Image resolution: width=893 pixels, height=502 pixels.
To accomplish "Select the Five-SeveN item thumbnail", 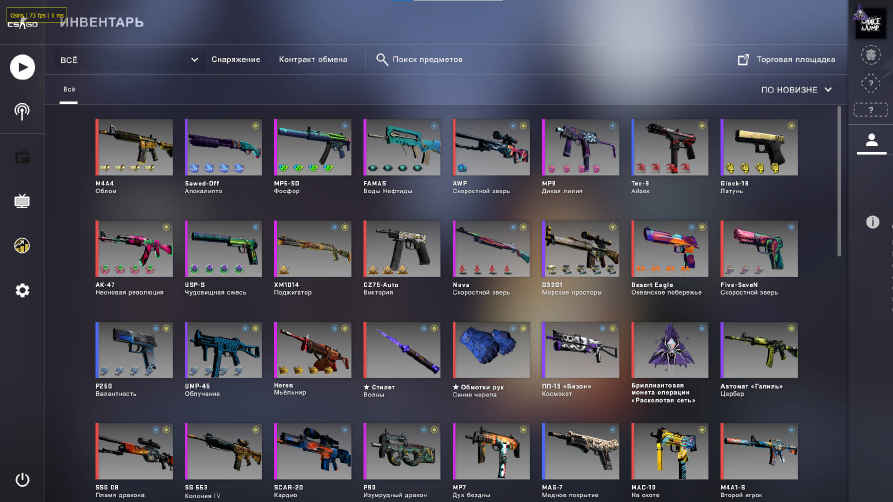I will [759, 248].
